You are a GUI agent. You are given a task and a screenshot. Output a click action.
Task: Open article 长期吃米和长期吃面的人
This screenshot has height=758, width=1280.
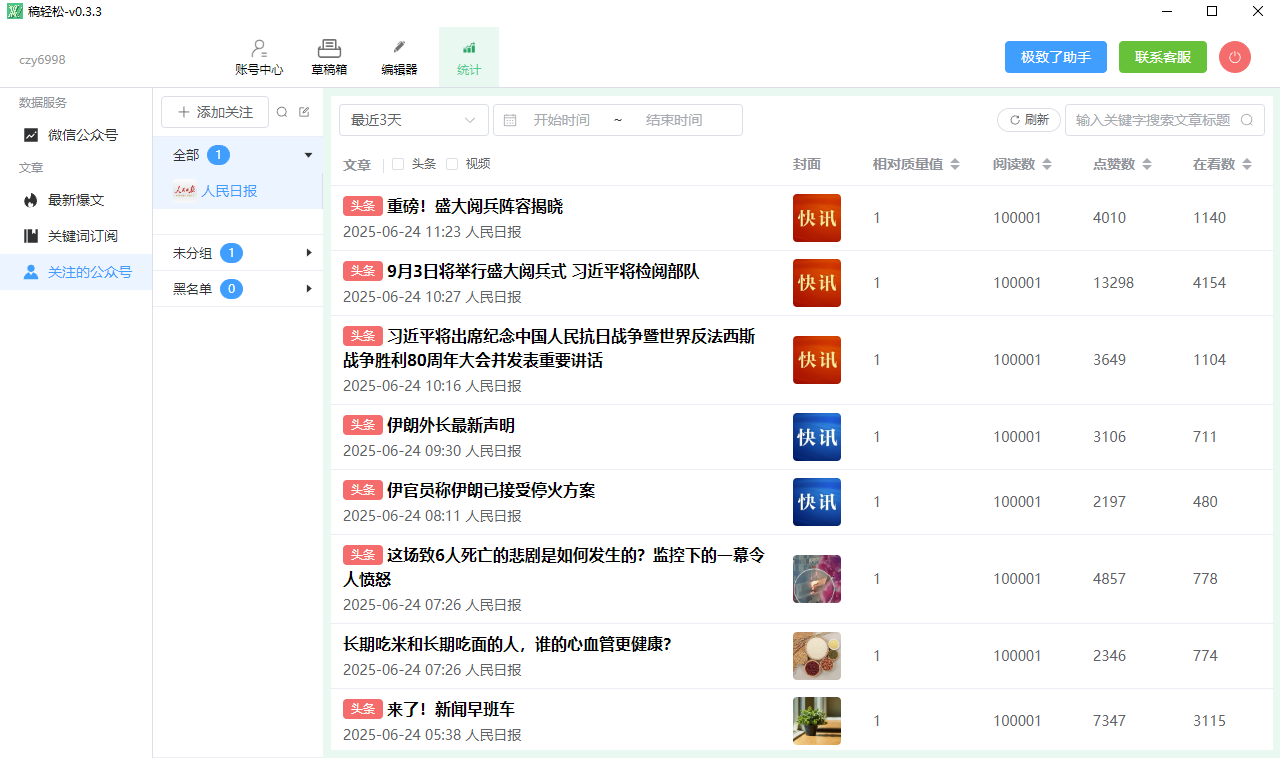(x=507, y=644)
